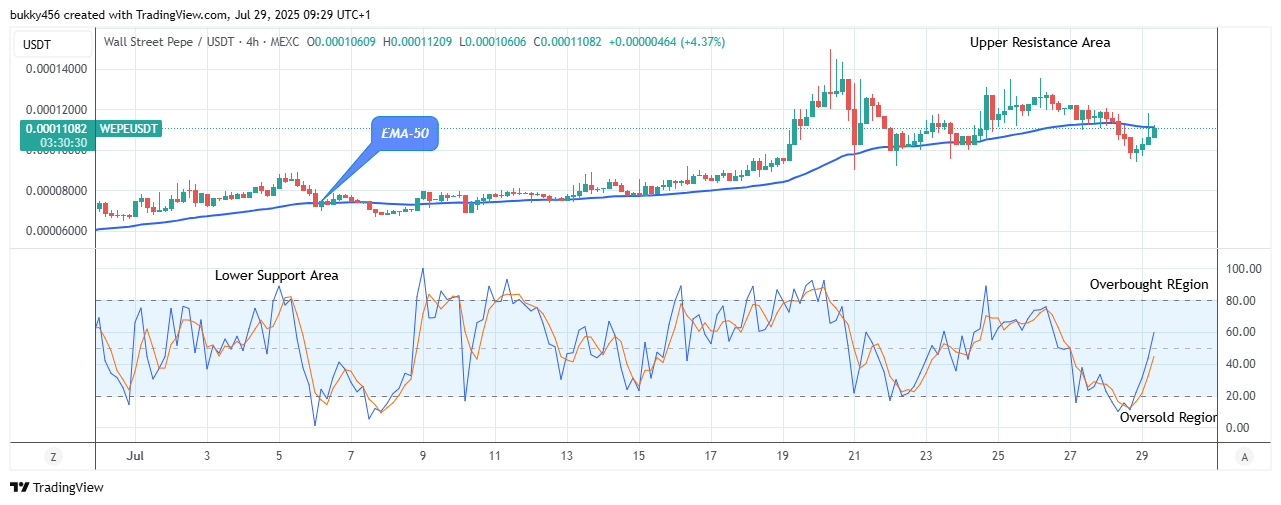Image resolution: width=1281 pixels, height=505 pixels.
Task: Click the Wall Street Pepe / USDT symbol title
Action: coord(171,42)
